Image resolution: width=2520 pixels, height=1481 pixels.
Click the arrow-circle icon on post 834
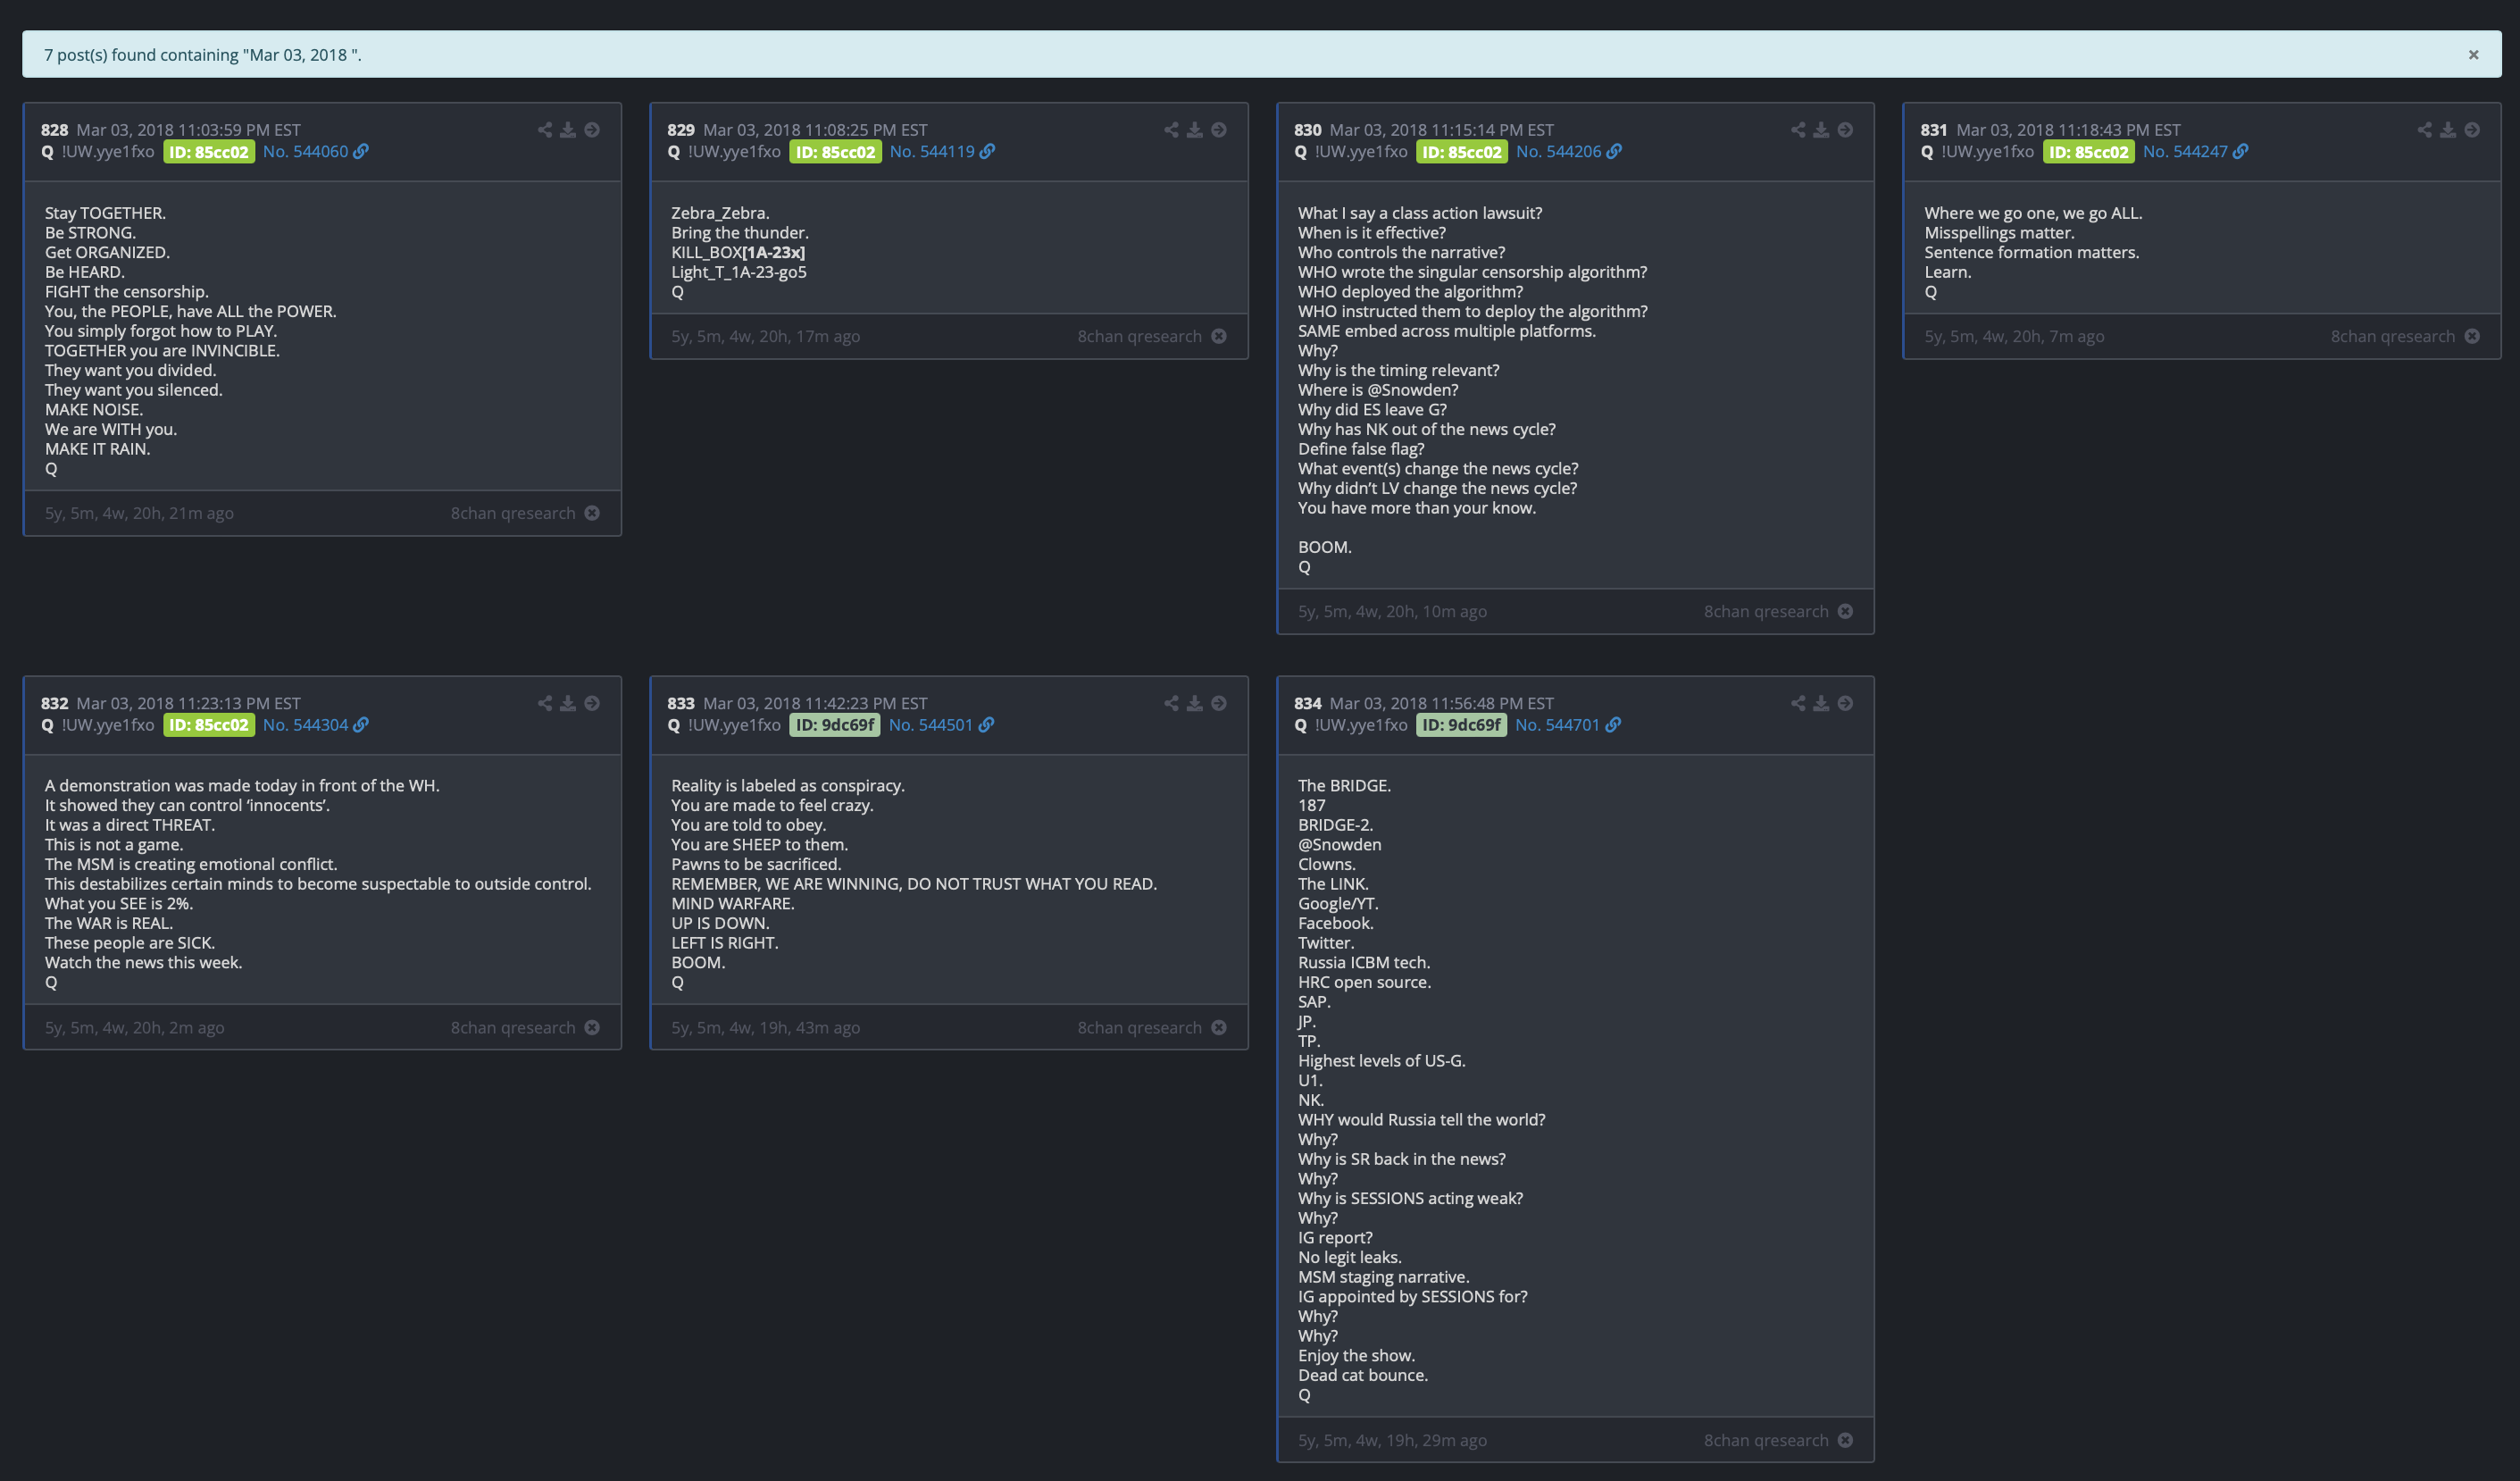click(1845, 703)
